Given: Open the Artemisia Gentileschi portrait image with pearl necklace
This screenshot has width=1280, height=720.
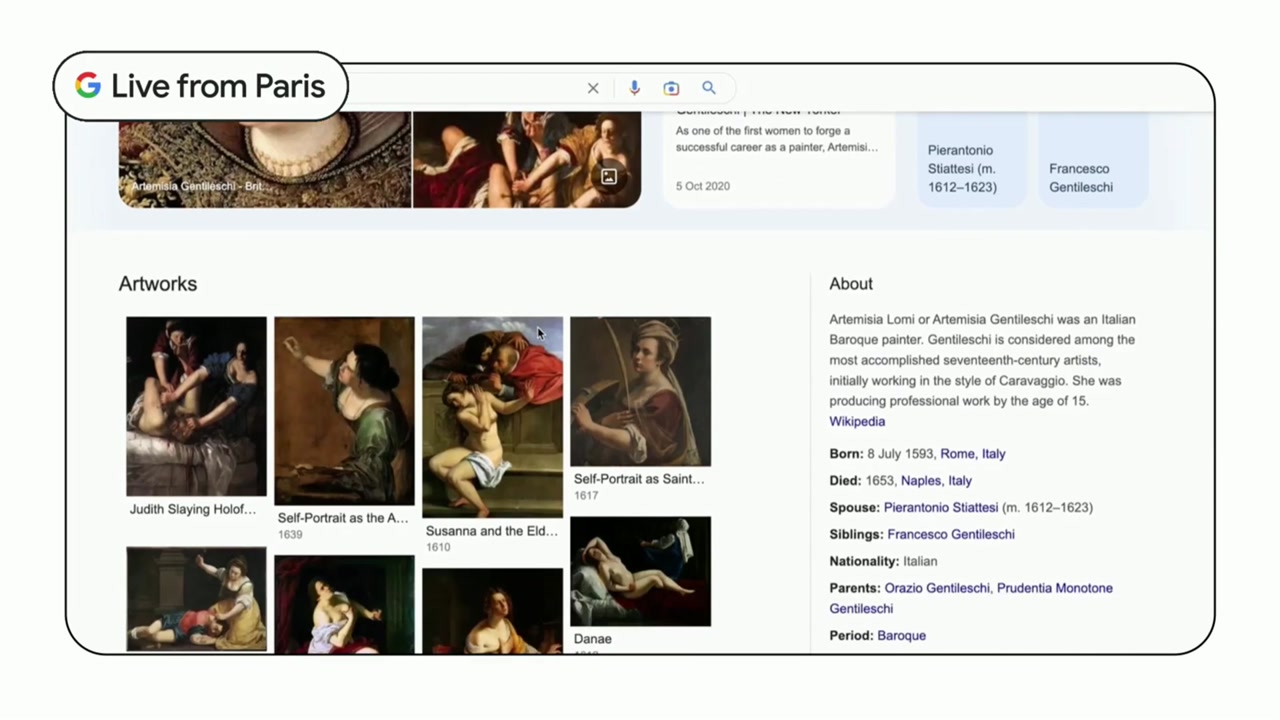Looking at the screenshot, I should (265, 159).
